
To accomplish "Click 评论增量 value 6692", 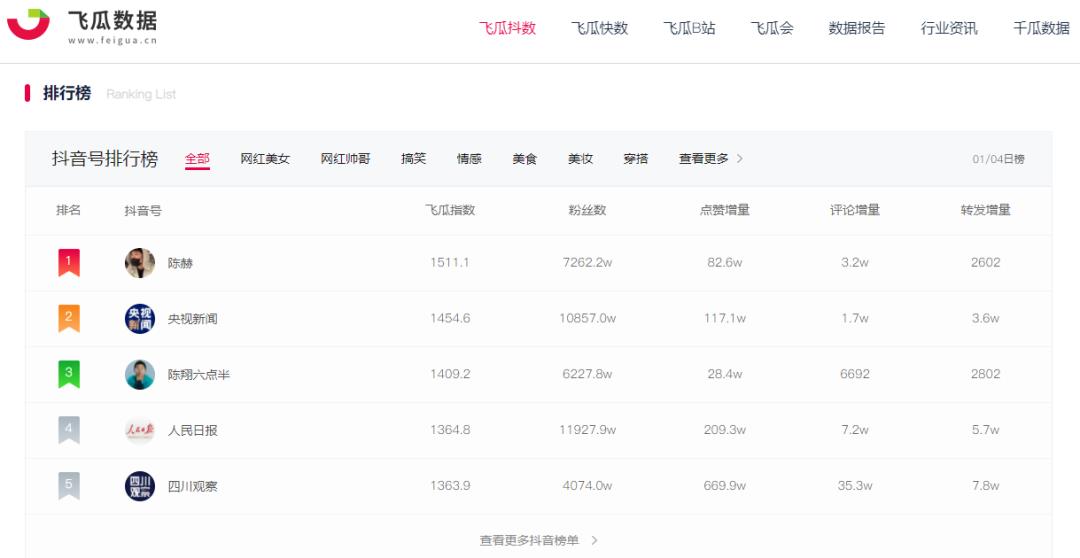I will click(x=855, y=374).
